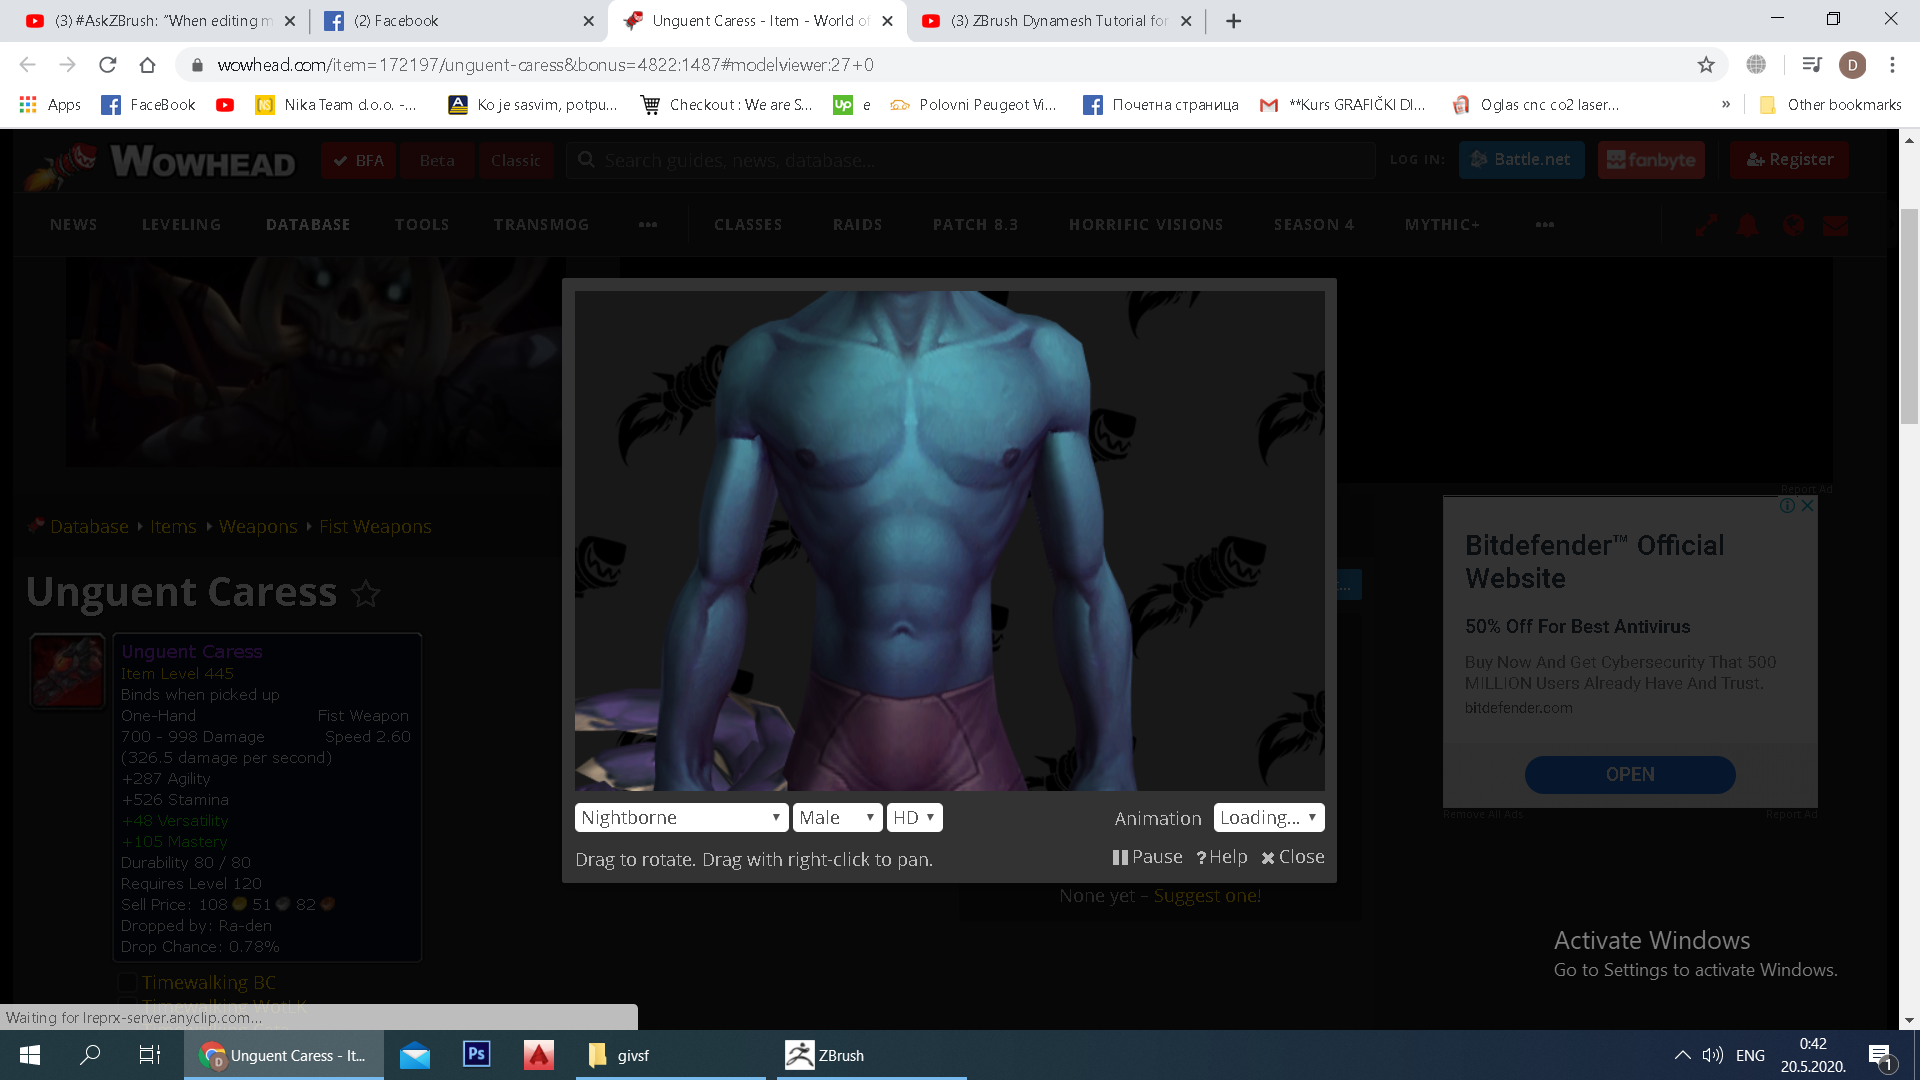
Task: Log in with fanbyte
Action: (1651, 160)
